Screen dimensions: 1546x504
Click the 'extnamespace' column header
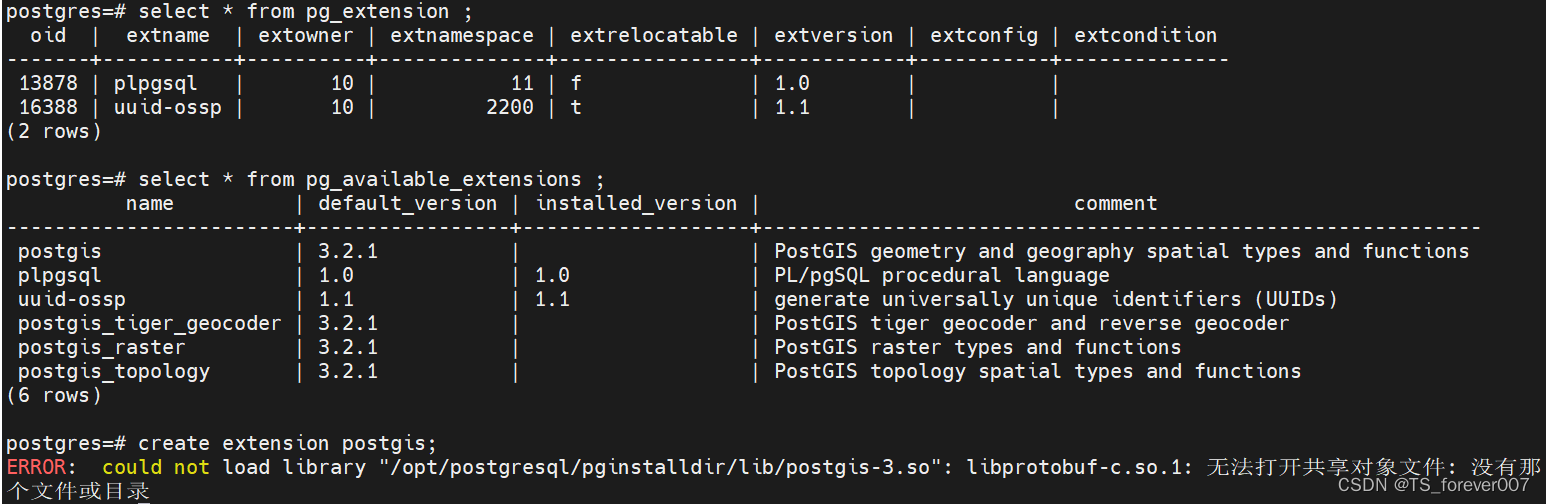click(x=462, y=36)
